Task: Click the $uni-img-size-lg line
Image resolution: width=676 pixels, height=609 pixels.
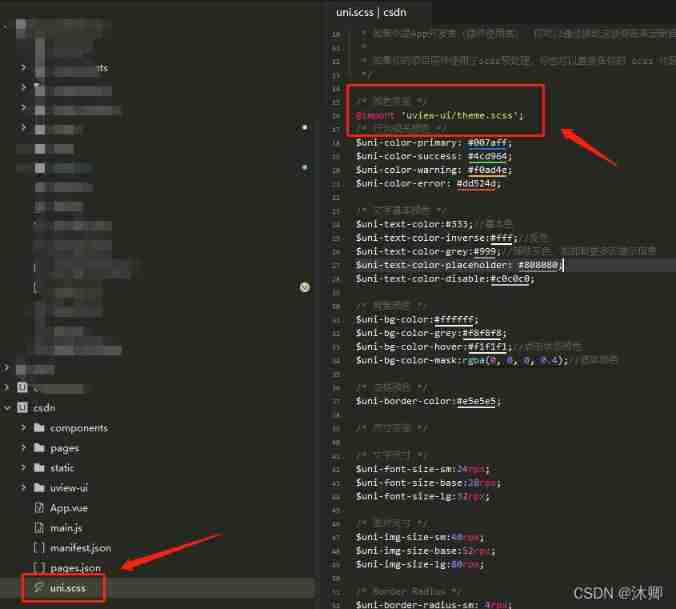Action: pyautogui.click(x=420, y=564)
